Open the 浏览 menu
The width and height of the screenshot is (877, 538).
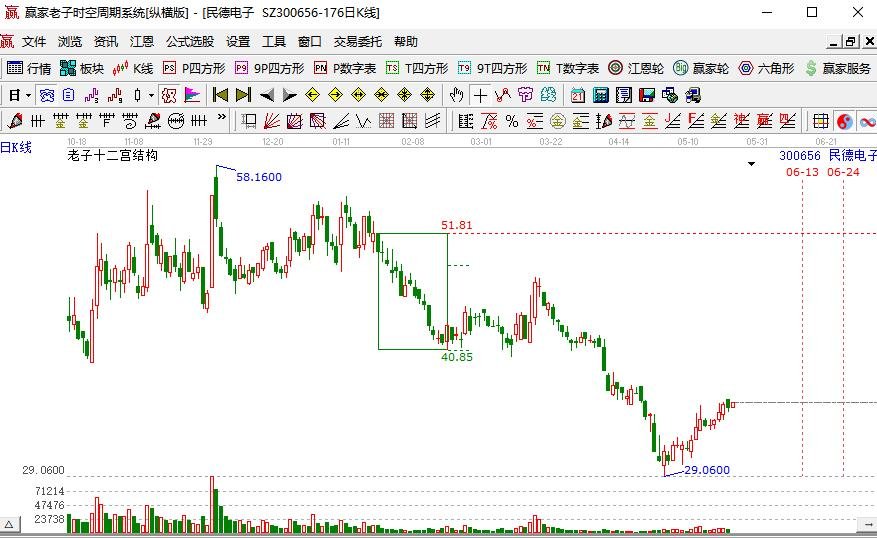pyautogui.click(x=69, y=41)
